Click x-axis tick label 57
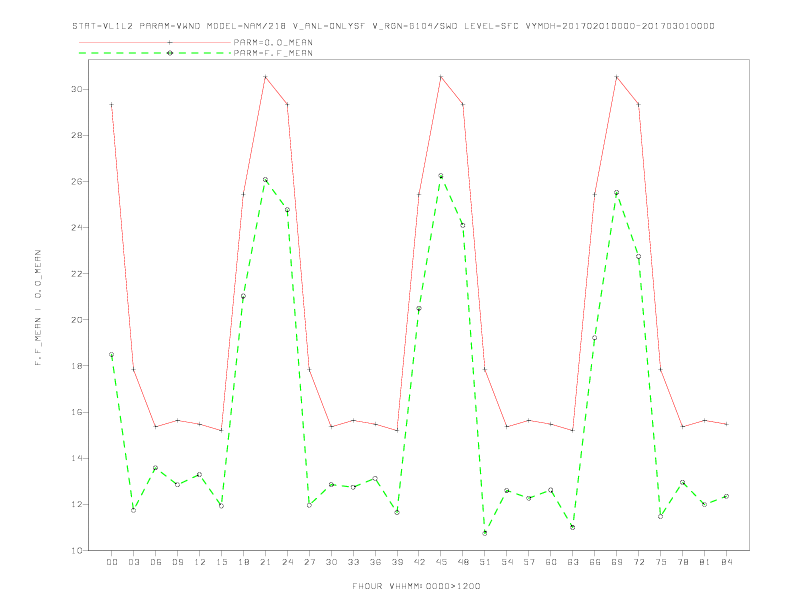The image size is (792, 612). [529, 562]
